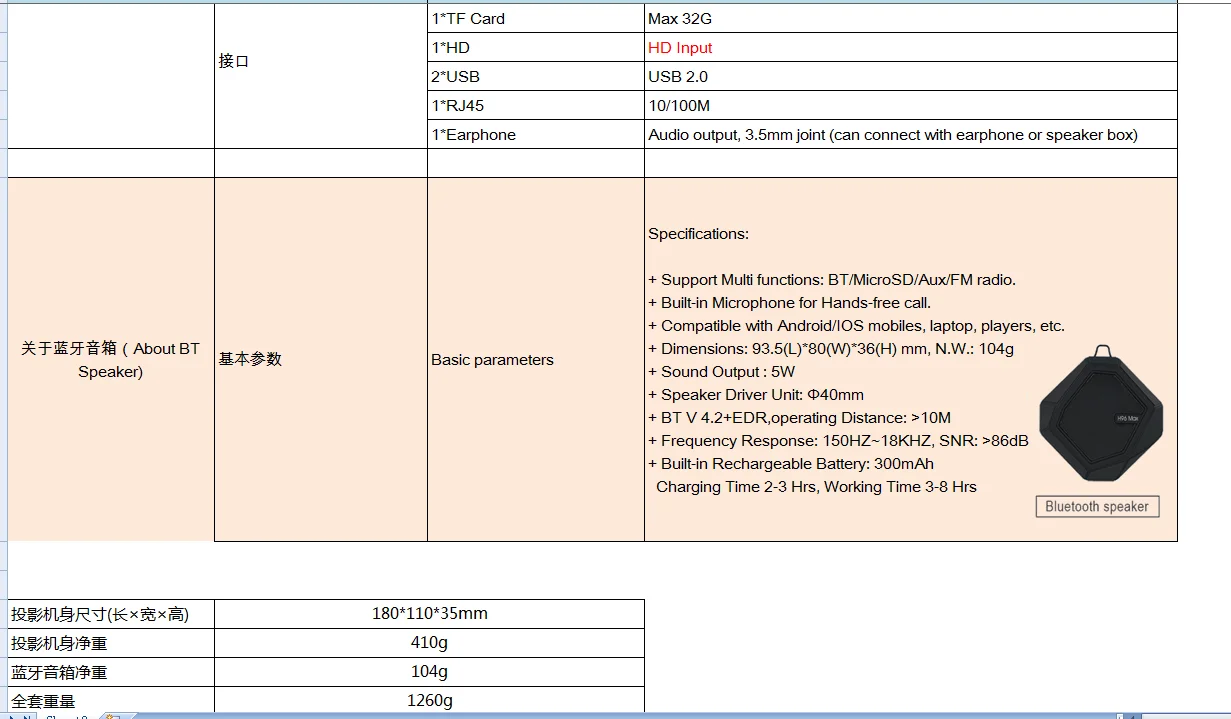Select the '10/100M' cell
The image size is (1231, 719).
(x=910, y=106)
